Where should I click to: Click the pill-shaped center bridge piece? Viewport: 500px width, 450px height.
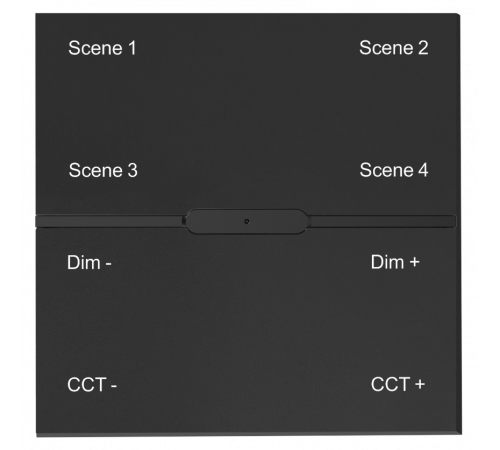pyautogui.click(x=246, y=221)
